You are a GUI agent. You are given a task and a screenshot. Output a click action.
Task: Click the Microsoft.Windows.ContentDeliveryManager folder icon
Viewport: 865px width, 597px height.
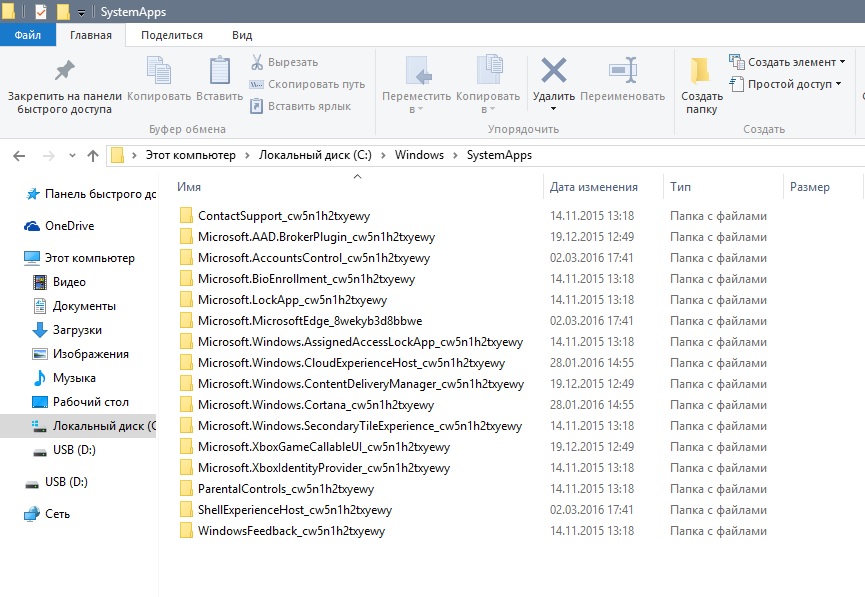click(x=186, y=383)
